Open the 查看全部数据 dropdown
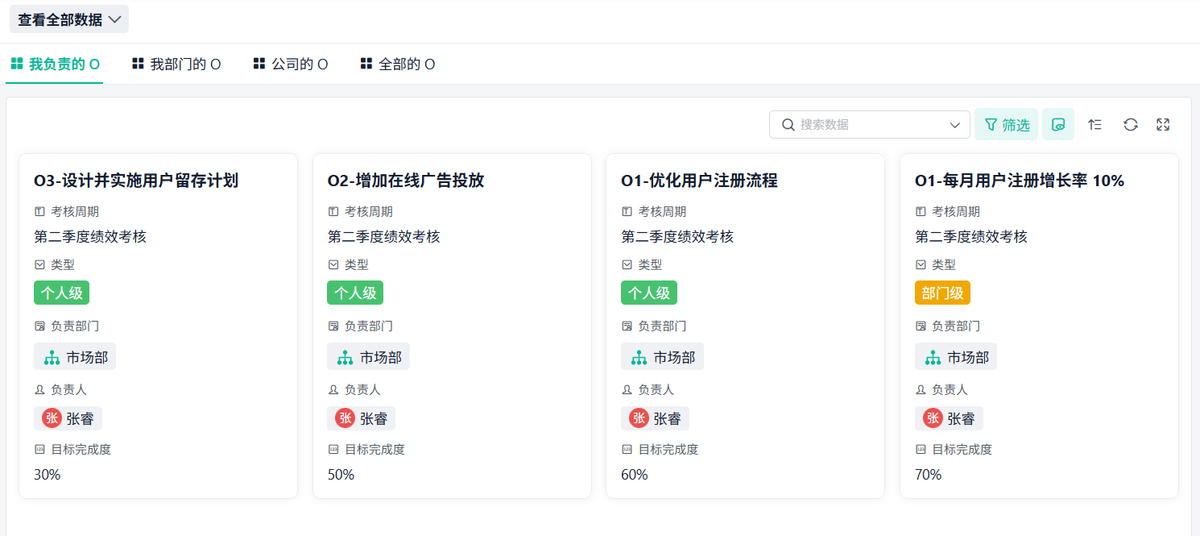Image resolution: width=1200 pixels, height=536 pixels. tap(69, 19)
